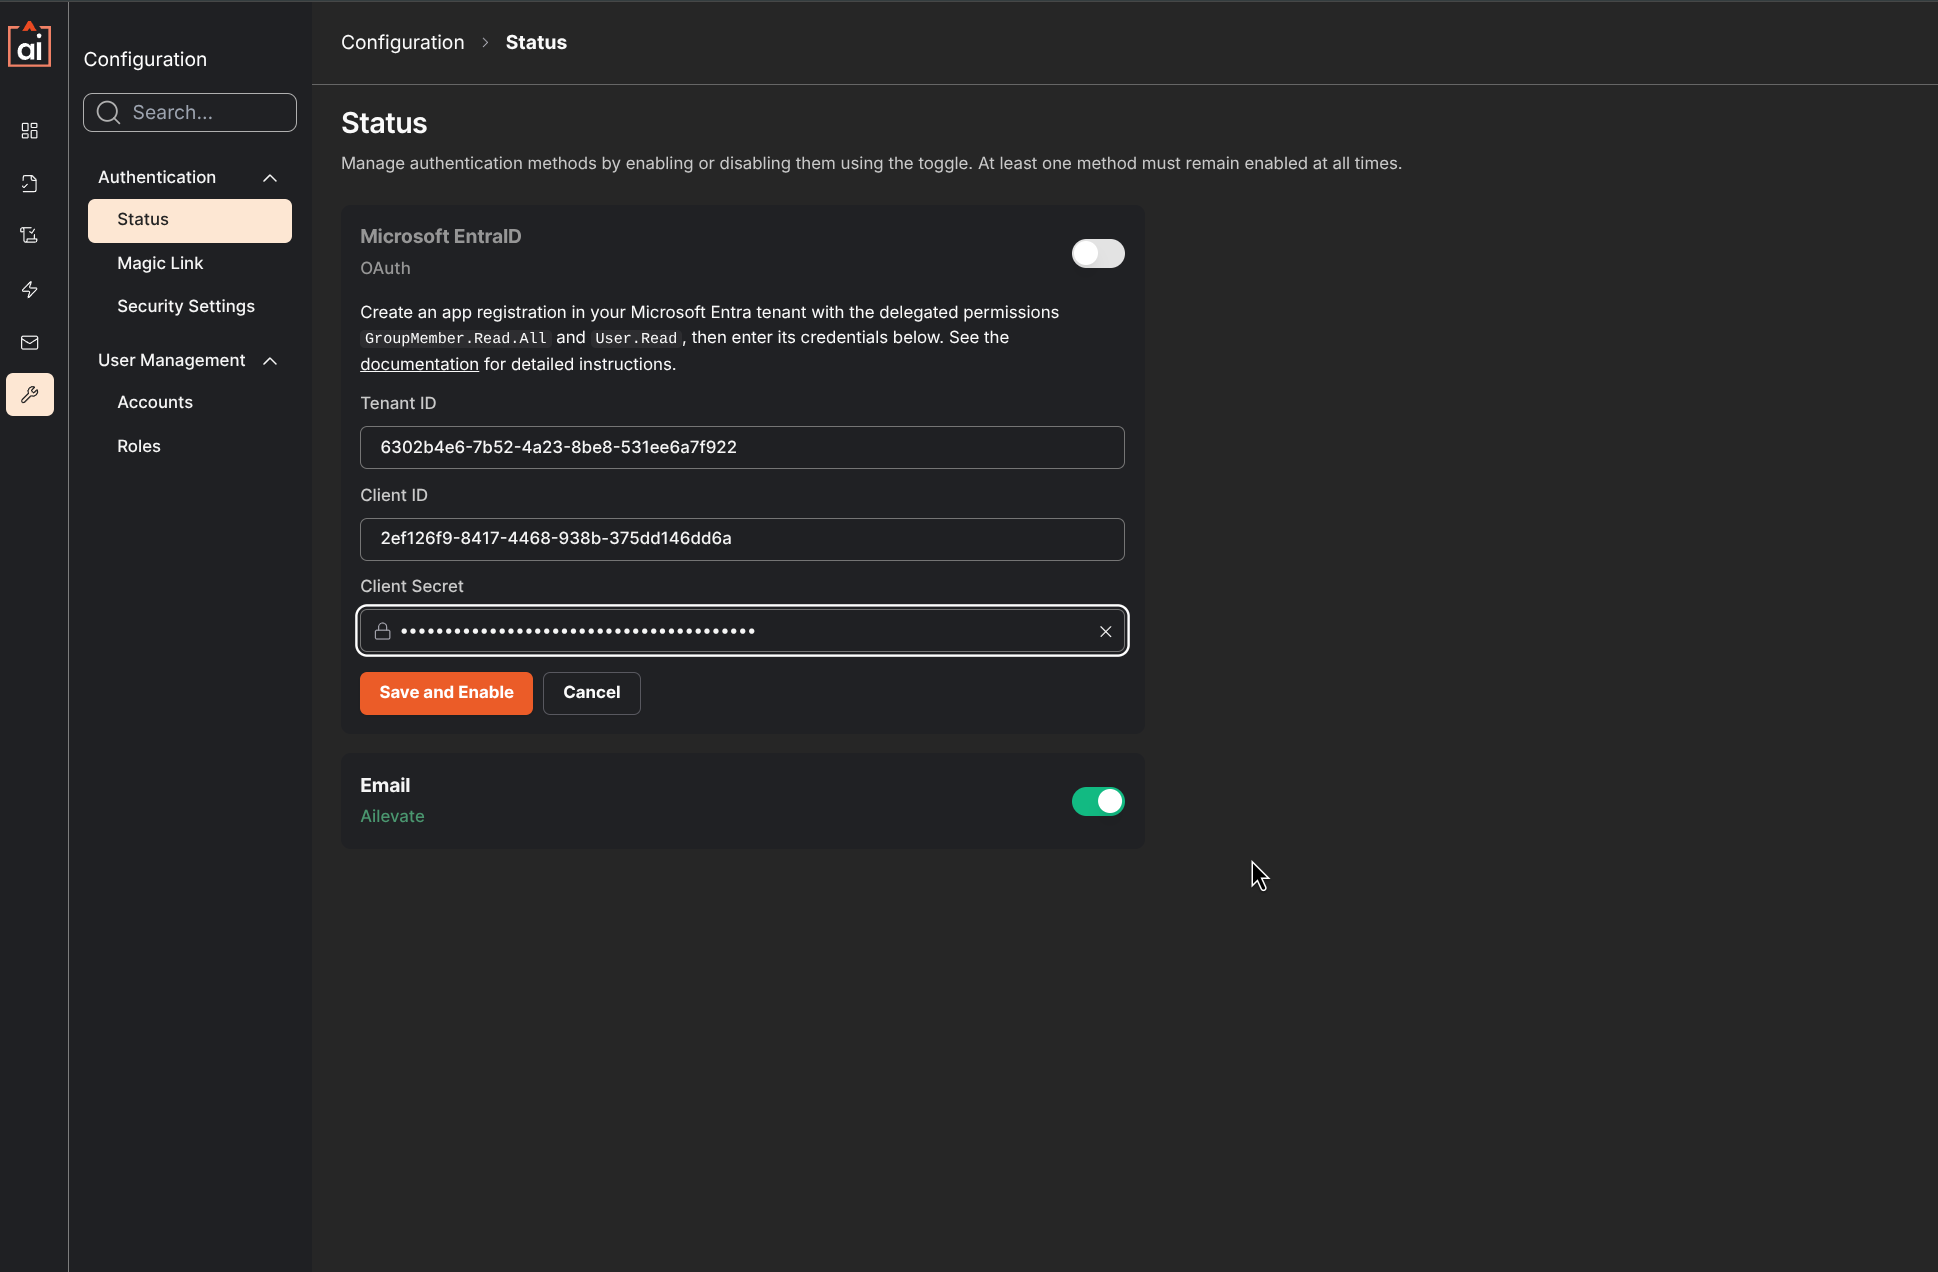The width and height of the screenshot is (1938, 1272).
Task: Click the Microsoft EntraID heading
Action: [441, 236]
